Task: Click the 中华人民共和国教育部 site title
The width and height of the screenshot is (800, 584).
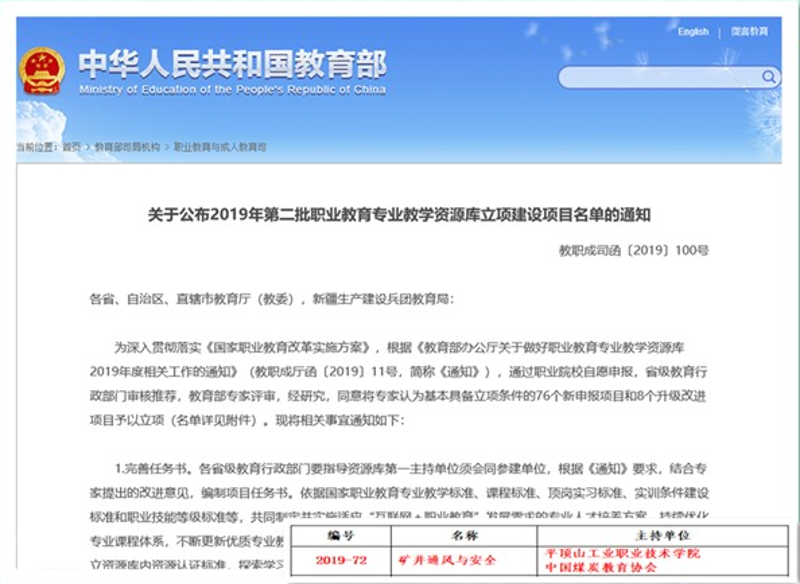Action: coord(233,64)
